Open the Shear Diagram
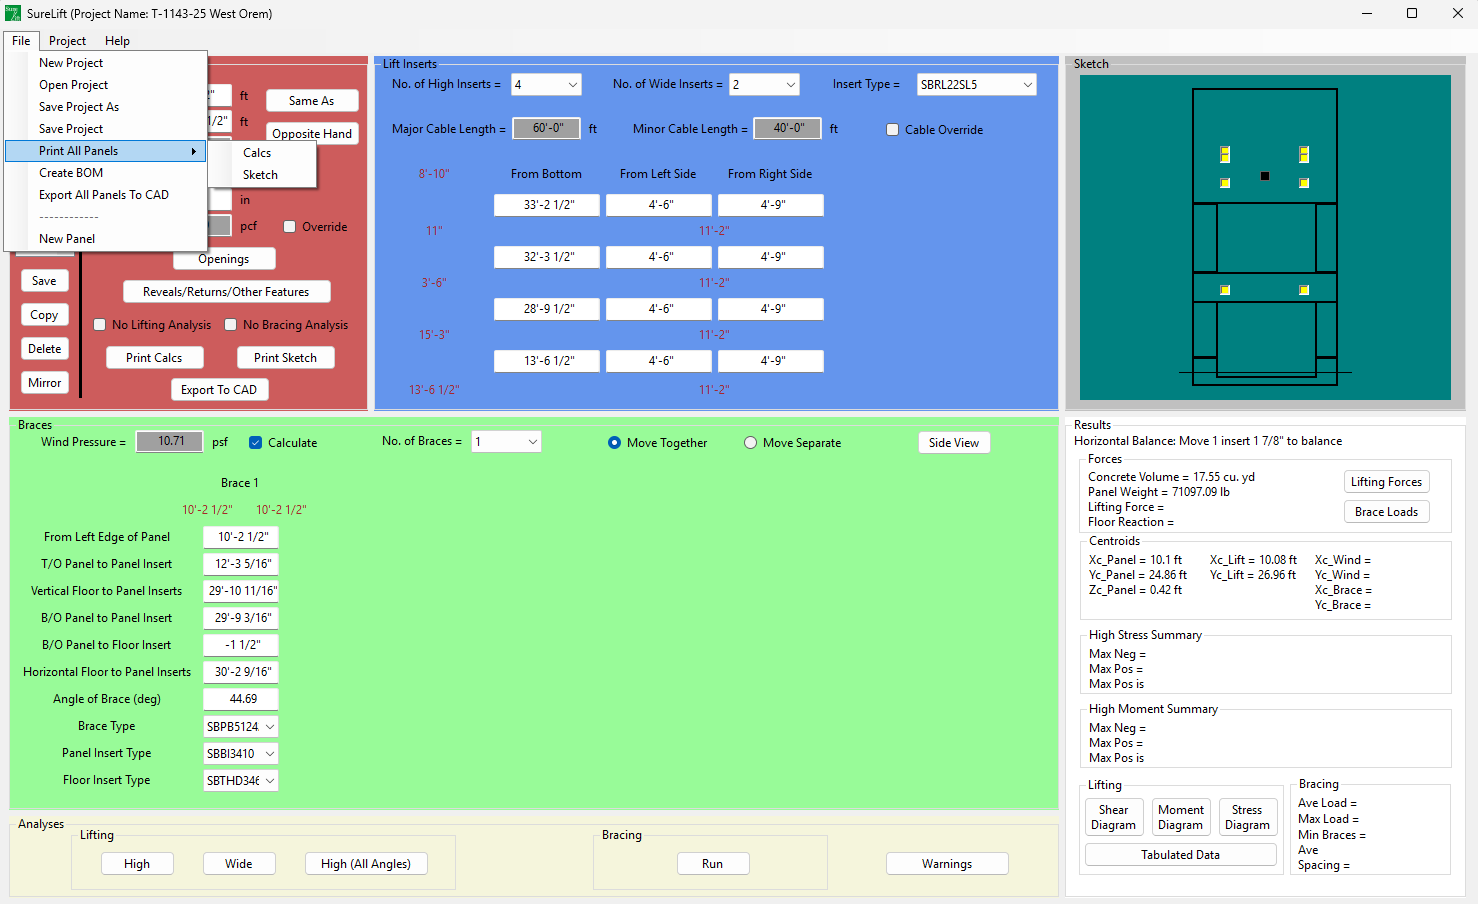Viewport: 1478px width, 904px height. pyautogui.click(x=1113, y=817)
